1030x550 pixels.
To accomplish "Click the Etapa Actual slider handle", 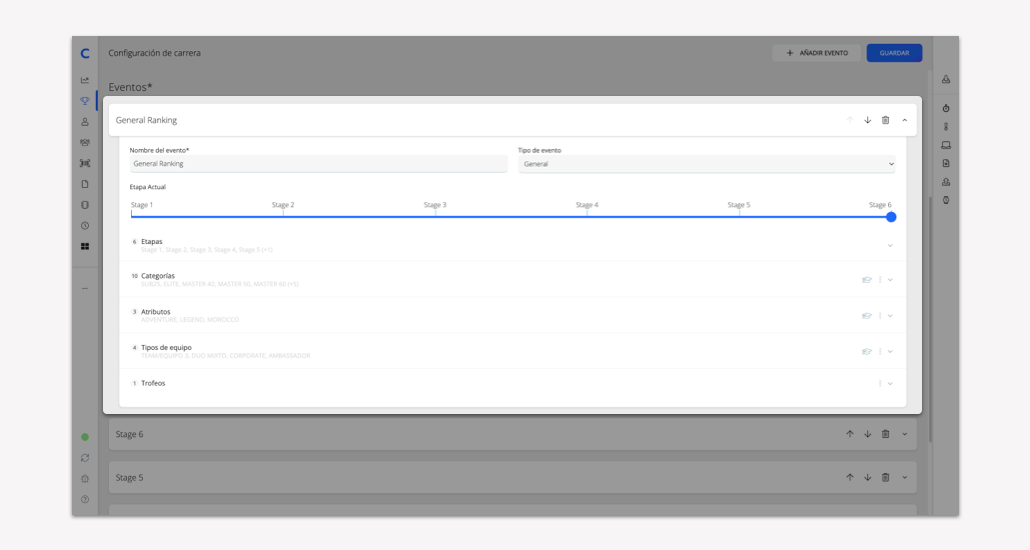I will [891, 217].
